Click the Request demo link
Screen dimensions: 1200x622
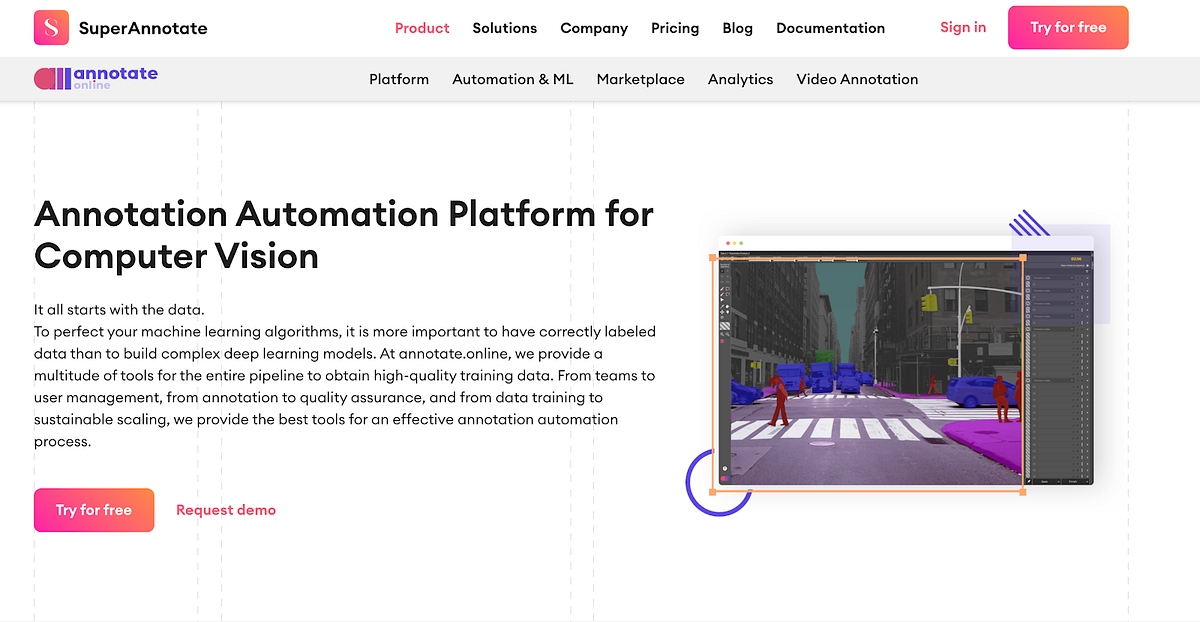pos(226,510)
